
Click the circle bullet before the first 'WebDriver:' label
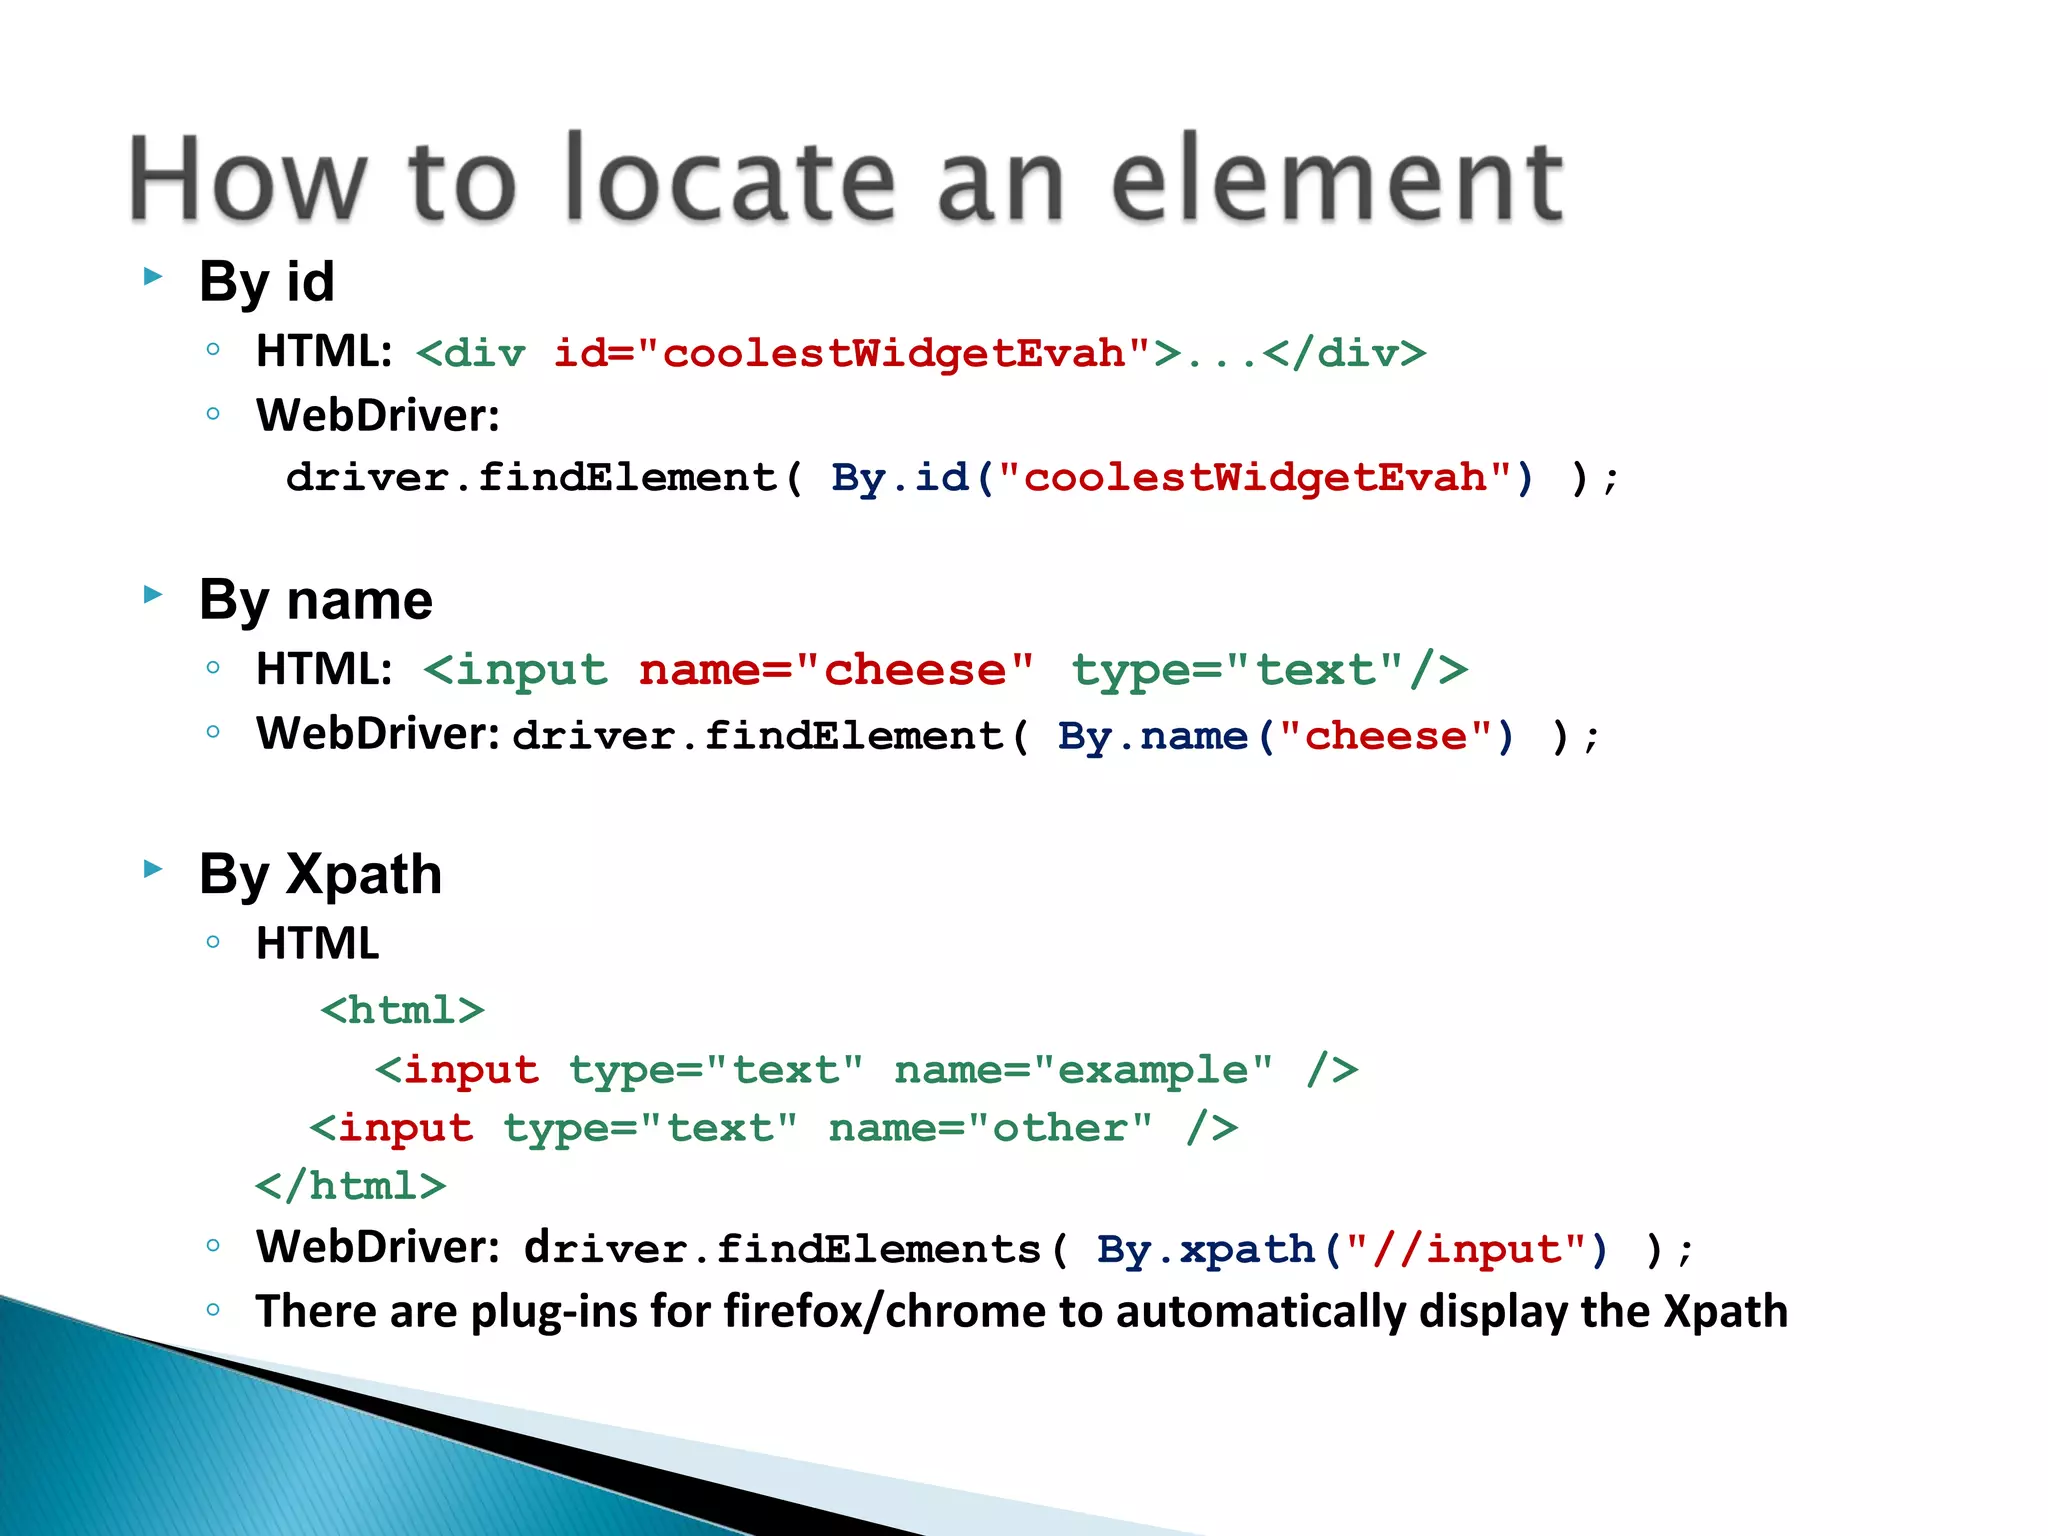[212, 413]
